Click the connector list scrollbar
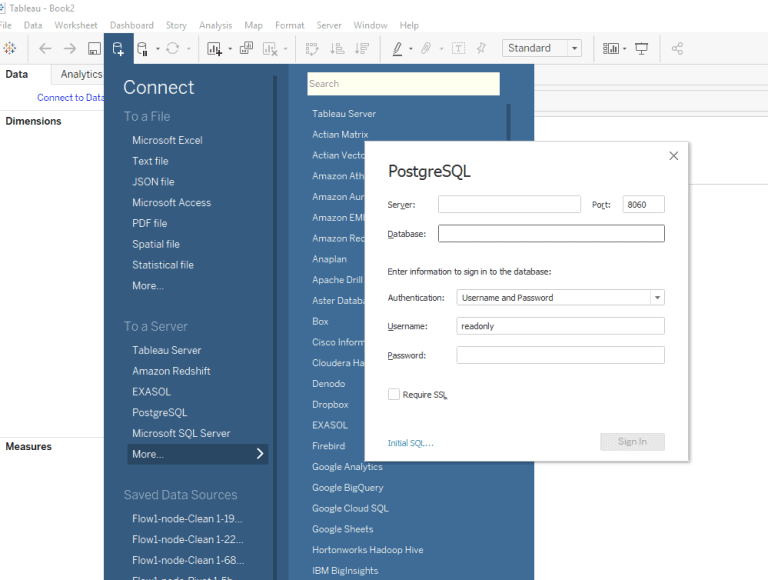768x580 pixels. (508, 122)
